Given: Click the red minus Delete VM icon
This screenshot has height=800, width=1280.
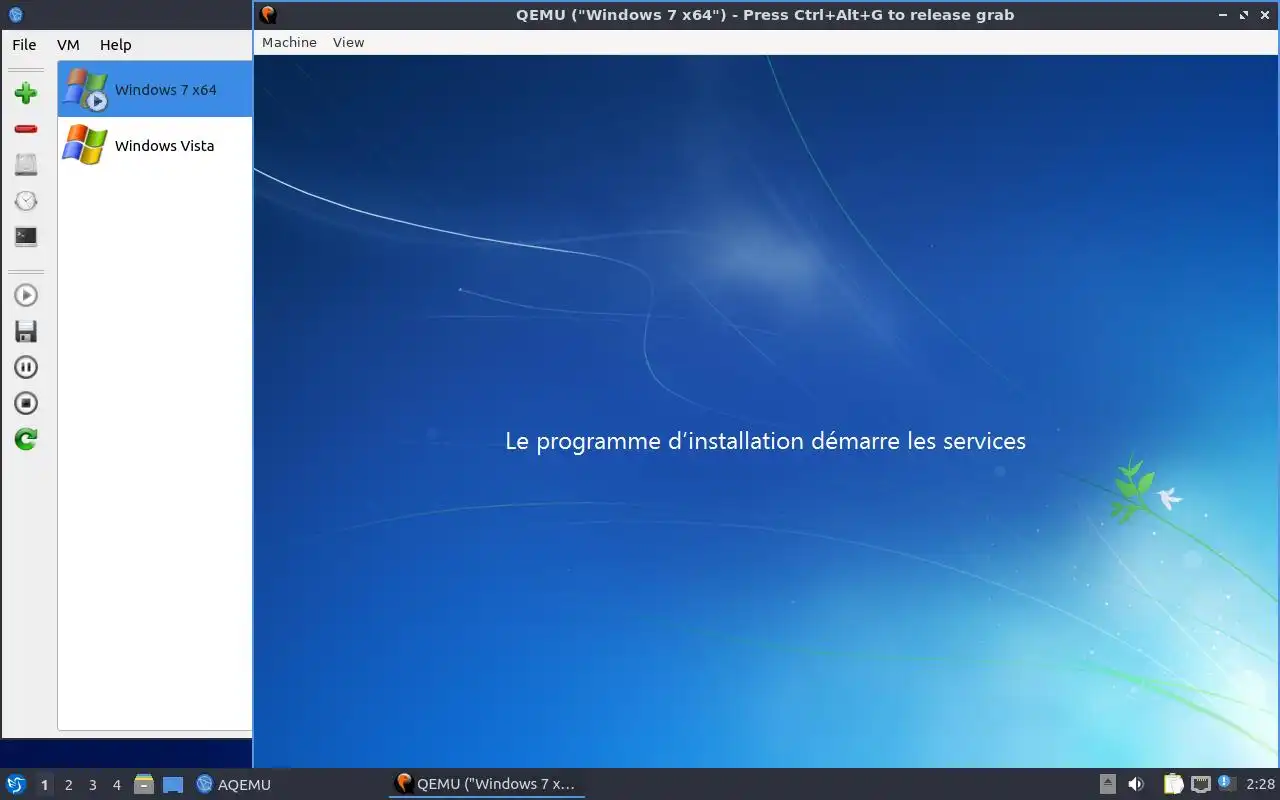Looking at the screenshot, I should [x=26, y=129].
